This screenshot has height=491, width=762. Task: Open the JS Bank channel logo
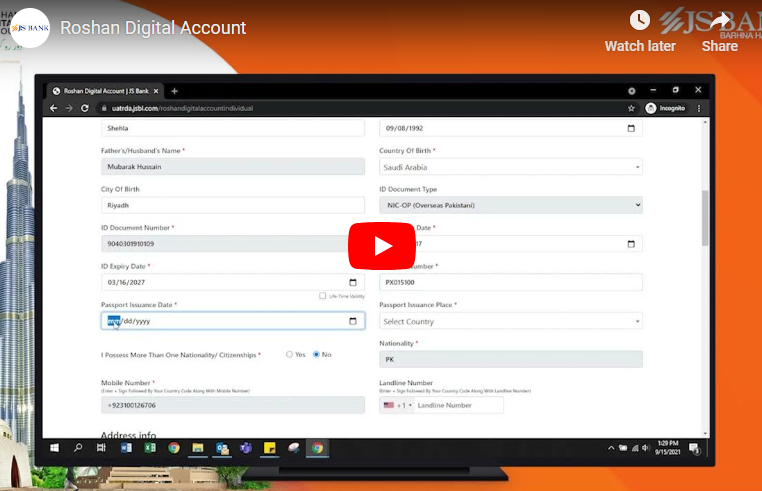pos(30,28)
